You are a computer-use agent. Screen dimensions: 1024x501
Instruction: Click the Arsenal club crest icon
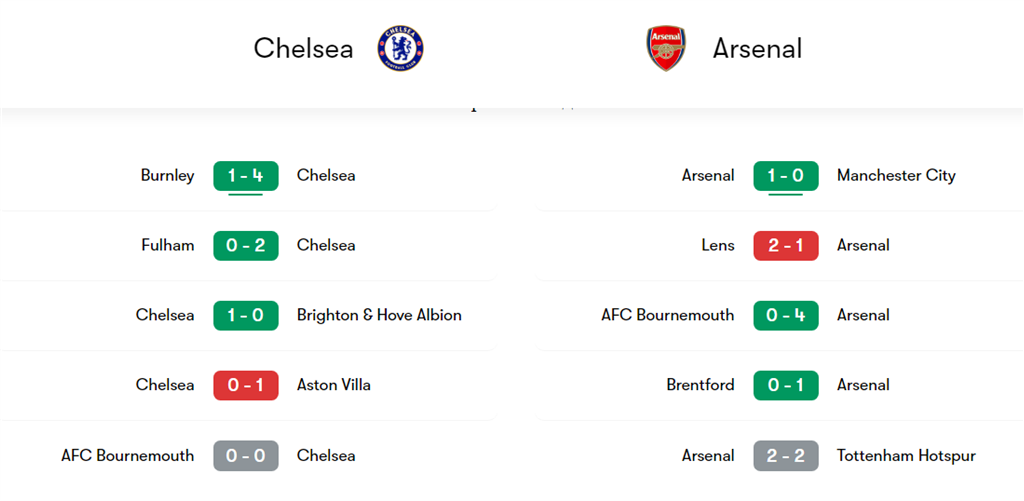(666, 48)
